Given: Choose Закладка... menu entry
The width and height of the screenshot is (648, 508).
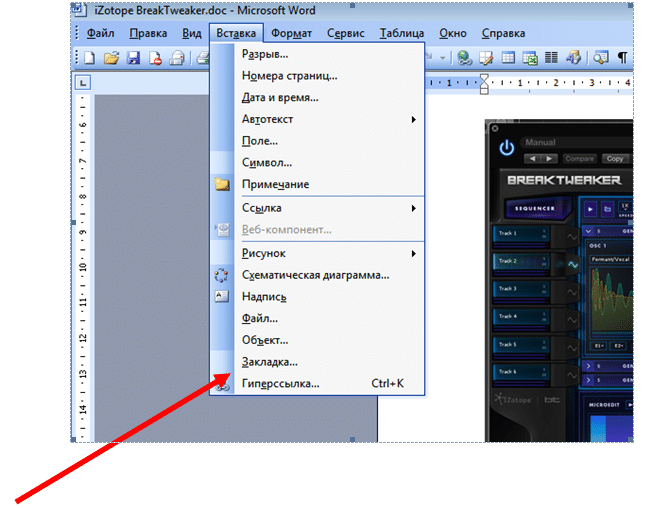Looking at the screenshot, I should (317, 362).
